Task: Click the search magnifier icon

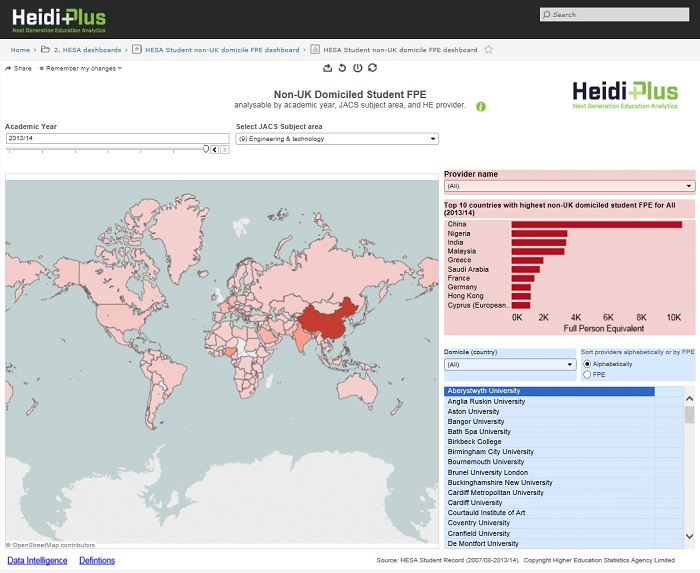Action: pos(546,15)
